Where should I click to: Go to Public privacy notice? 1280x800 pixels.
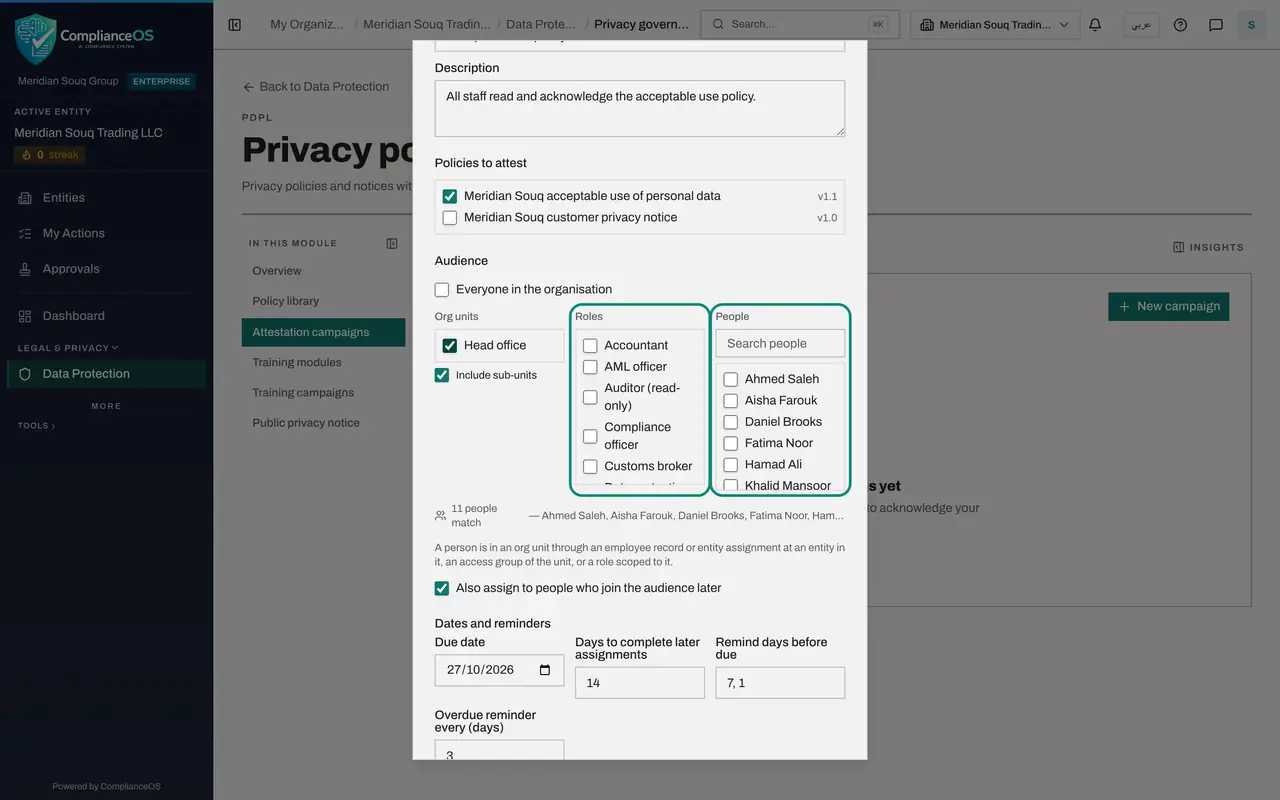click(x=323, y=423)
